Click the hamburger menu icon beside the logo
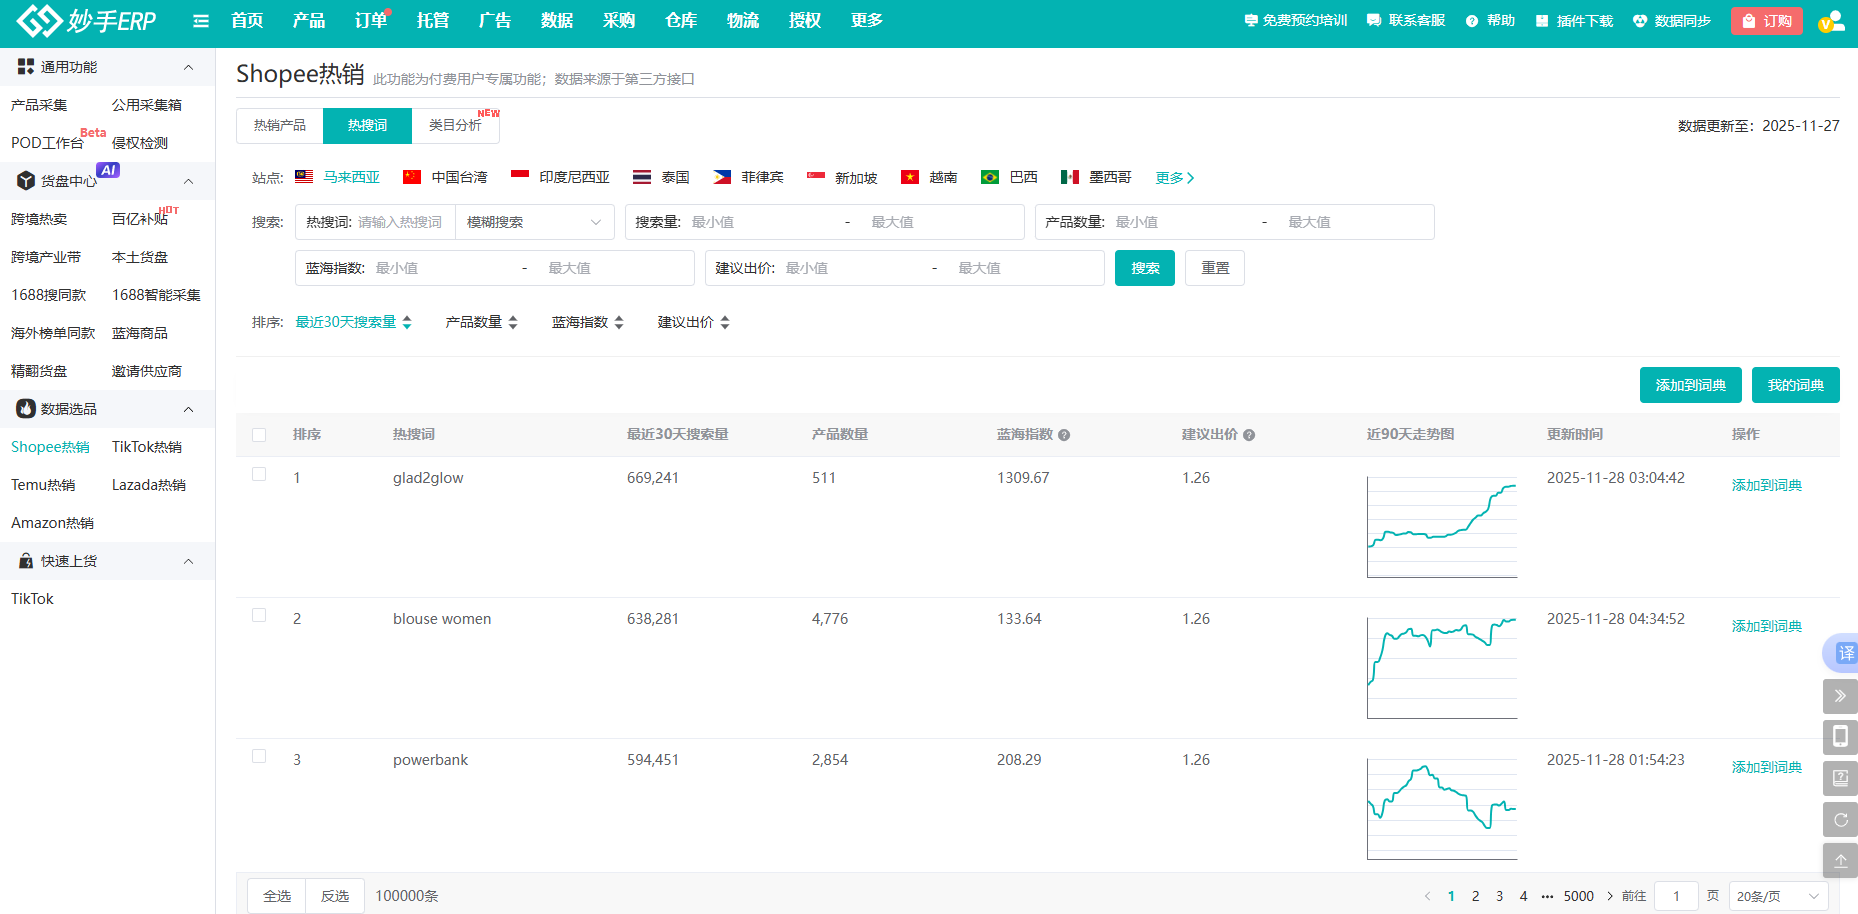 point(201,21)
